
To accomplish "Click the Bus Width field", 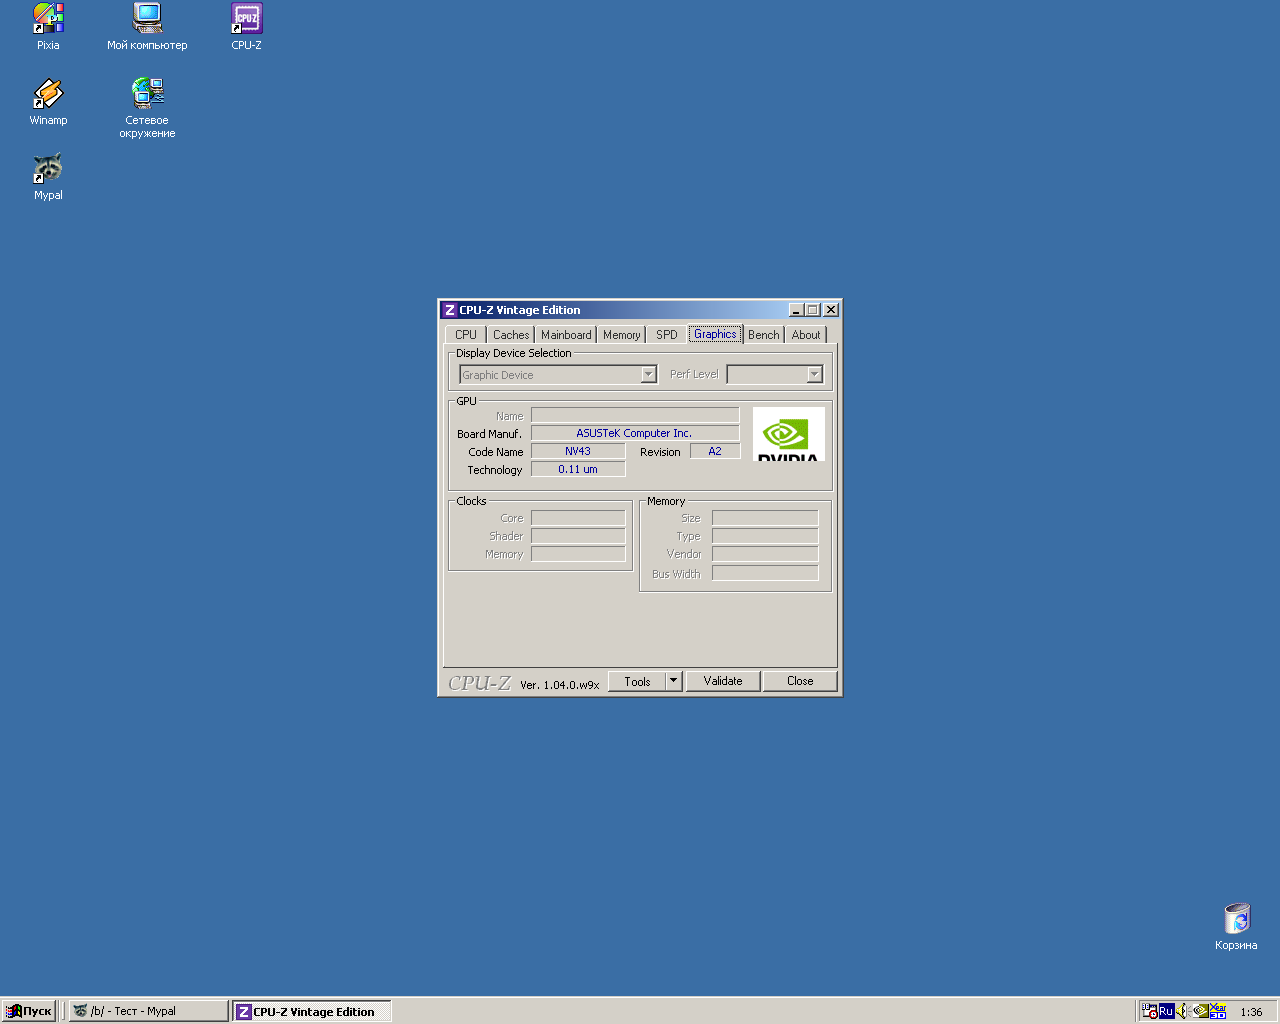I will [765, 573].
